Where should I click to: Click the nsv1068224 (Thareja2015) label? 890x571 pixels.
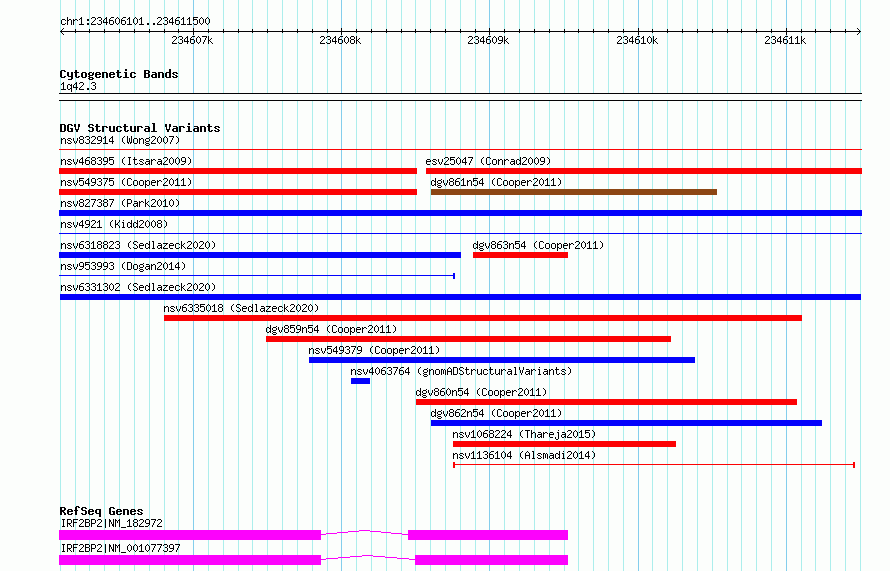coord(524,434)
